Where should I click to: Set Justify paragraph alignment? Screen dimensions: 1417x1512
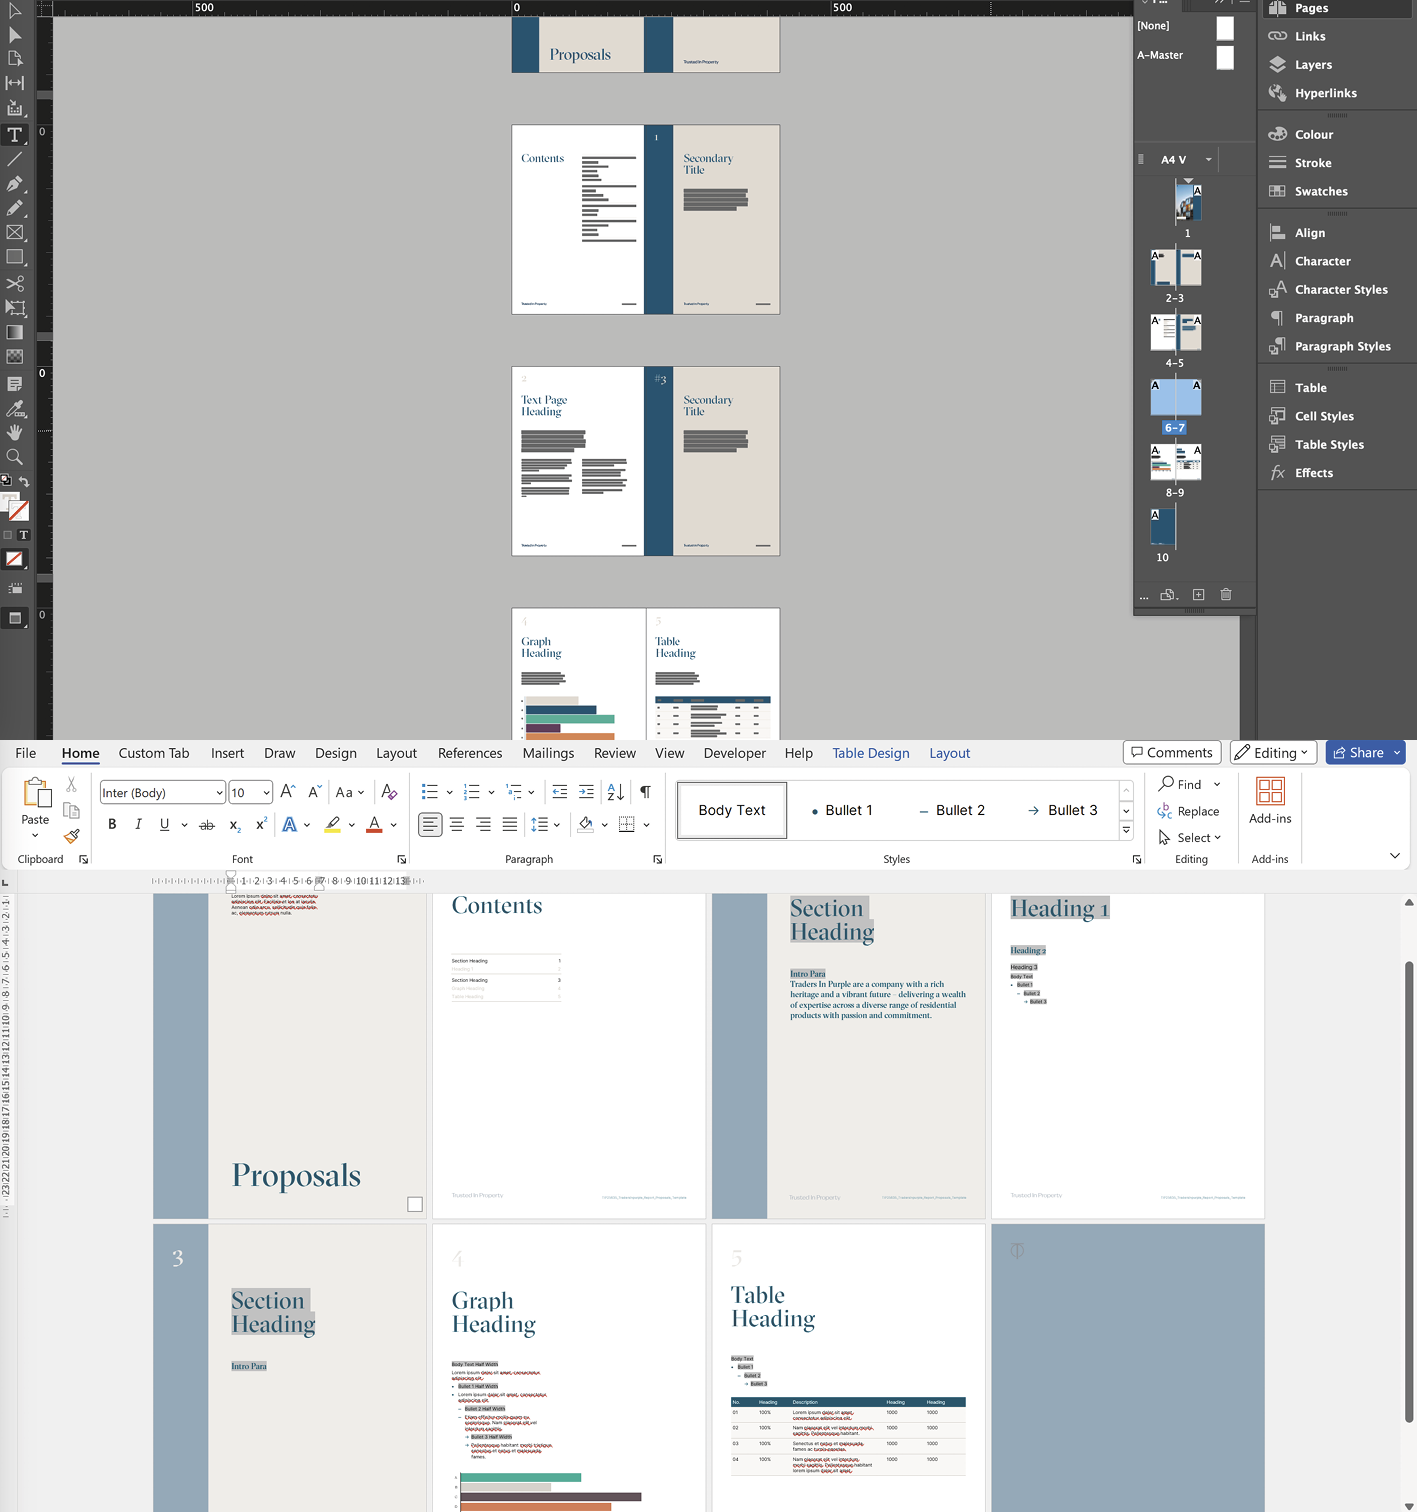pyautogui.click(x=510, y=824)
